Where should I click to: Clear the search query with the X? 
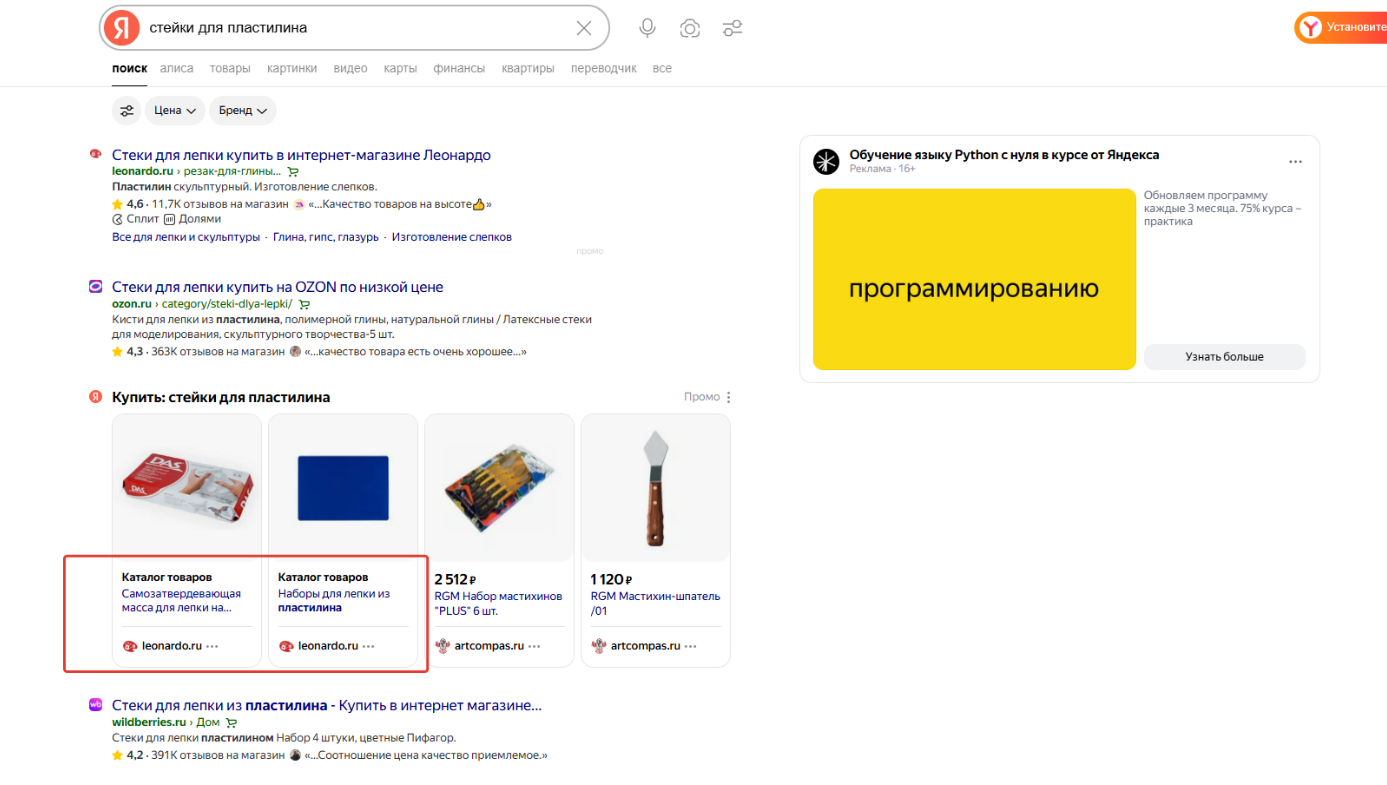coord(584,28)
